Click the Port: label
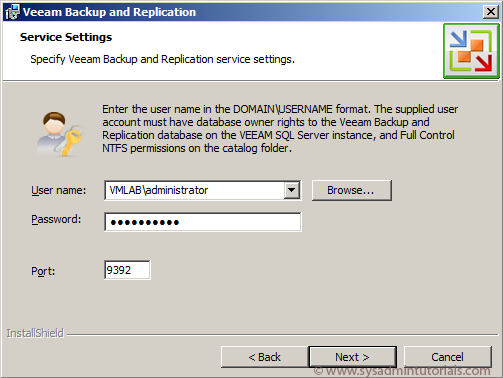This screenshot has height=378, width=503. (x=43, y=271)
